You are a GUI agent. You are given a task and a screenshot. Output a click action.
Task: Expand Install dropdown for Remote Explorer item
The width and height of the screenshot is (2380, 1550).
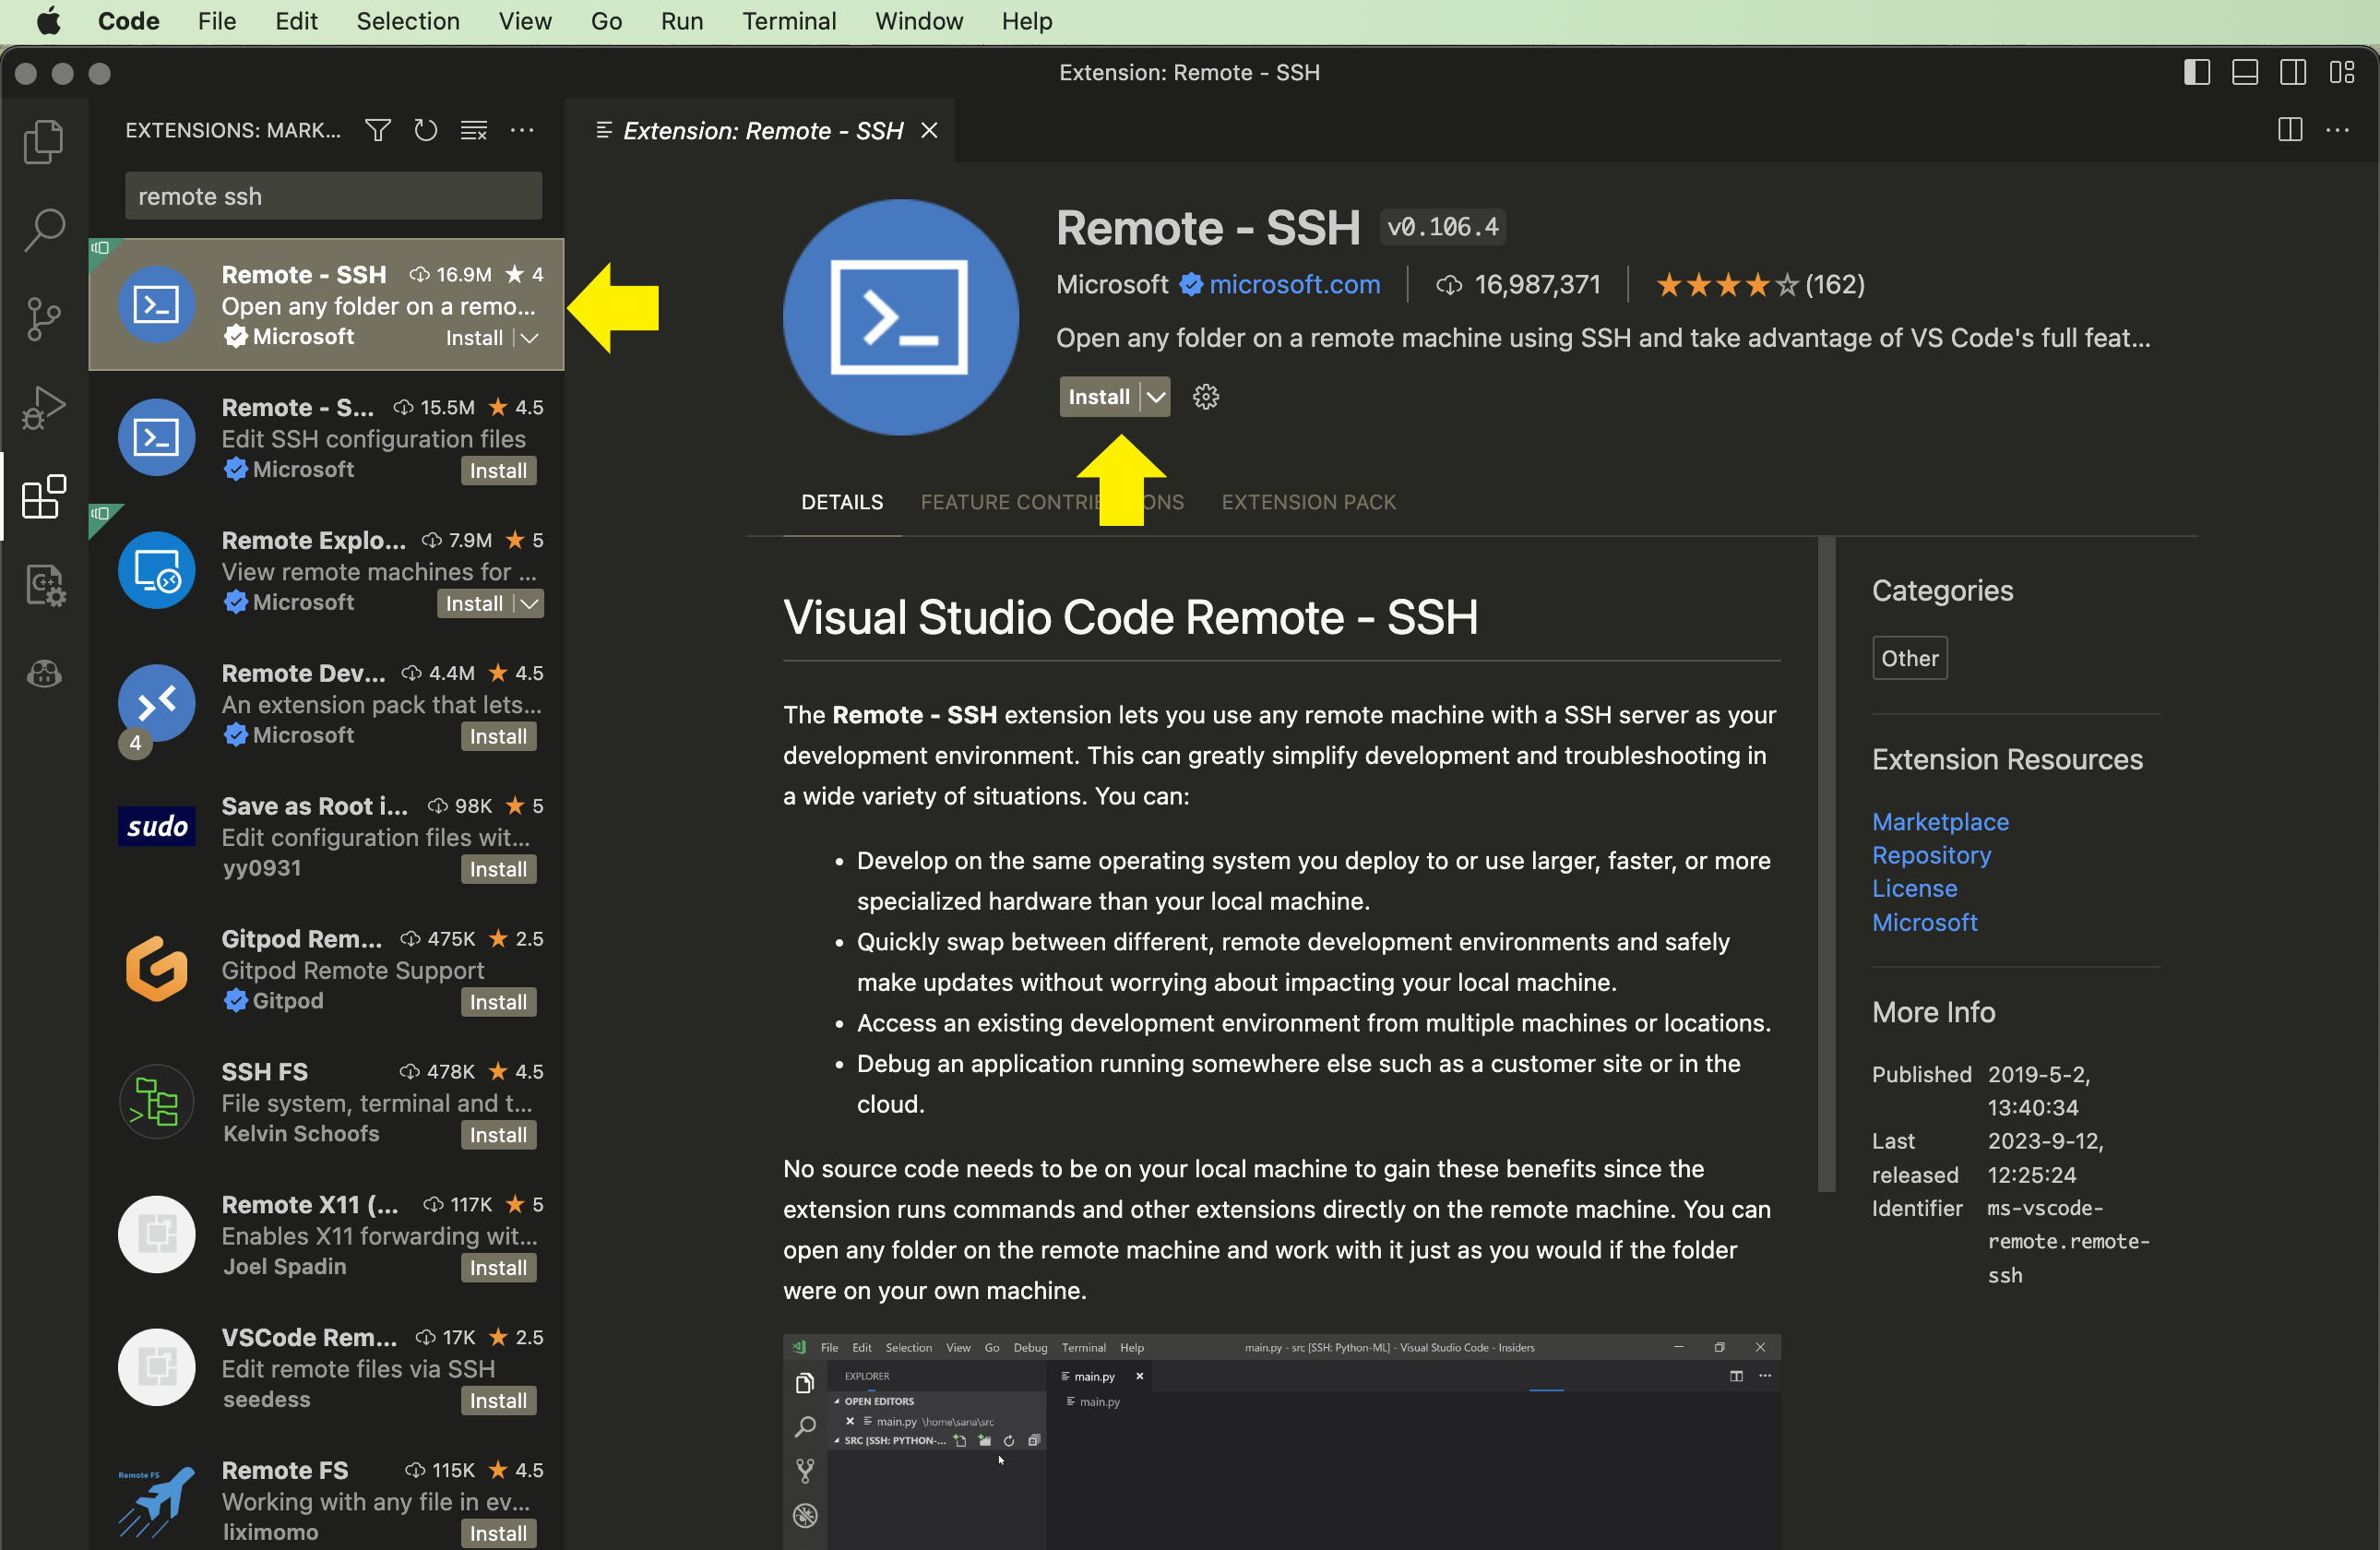click(530, 604)
